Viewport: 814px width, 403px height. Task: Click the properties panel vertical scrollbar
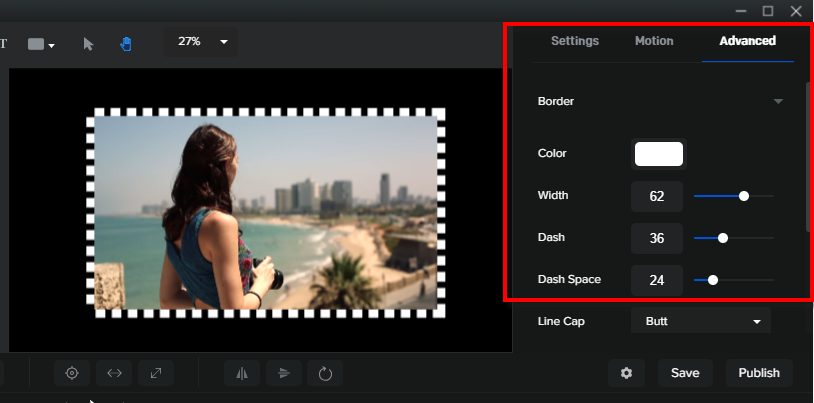(x=807, y=156)
